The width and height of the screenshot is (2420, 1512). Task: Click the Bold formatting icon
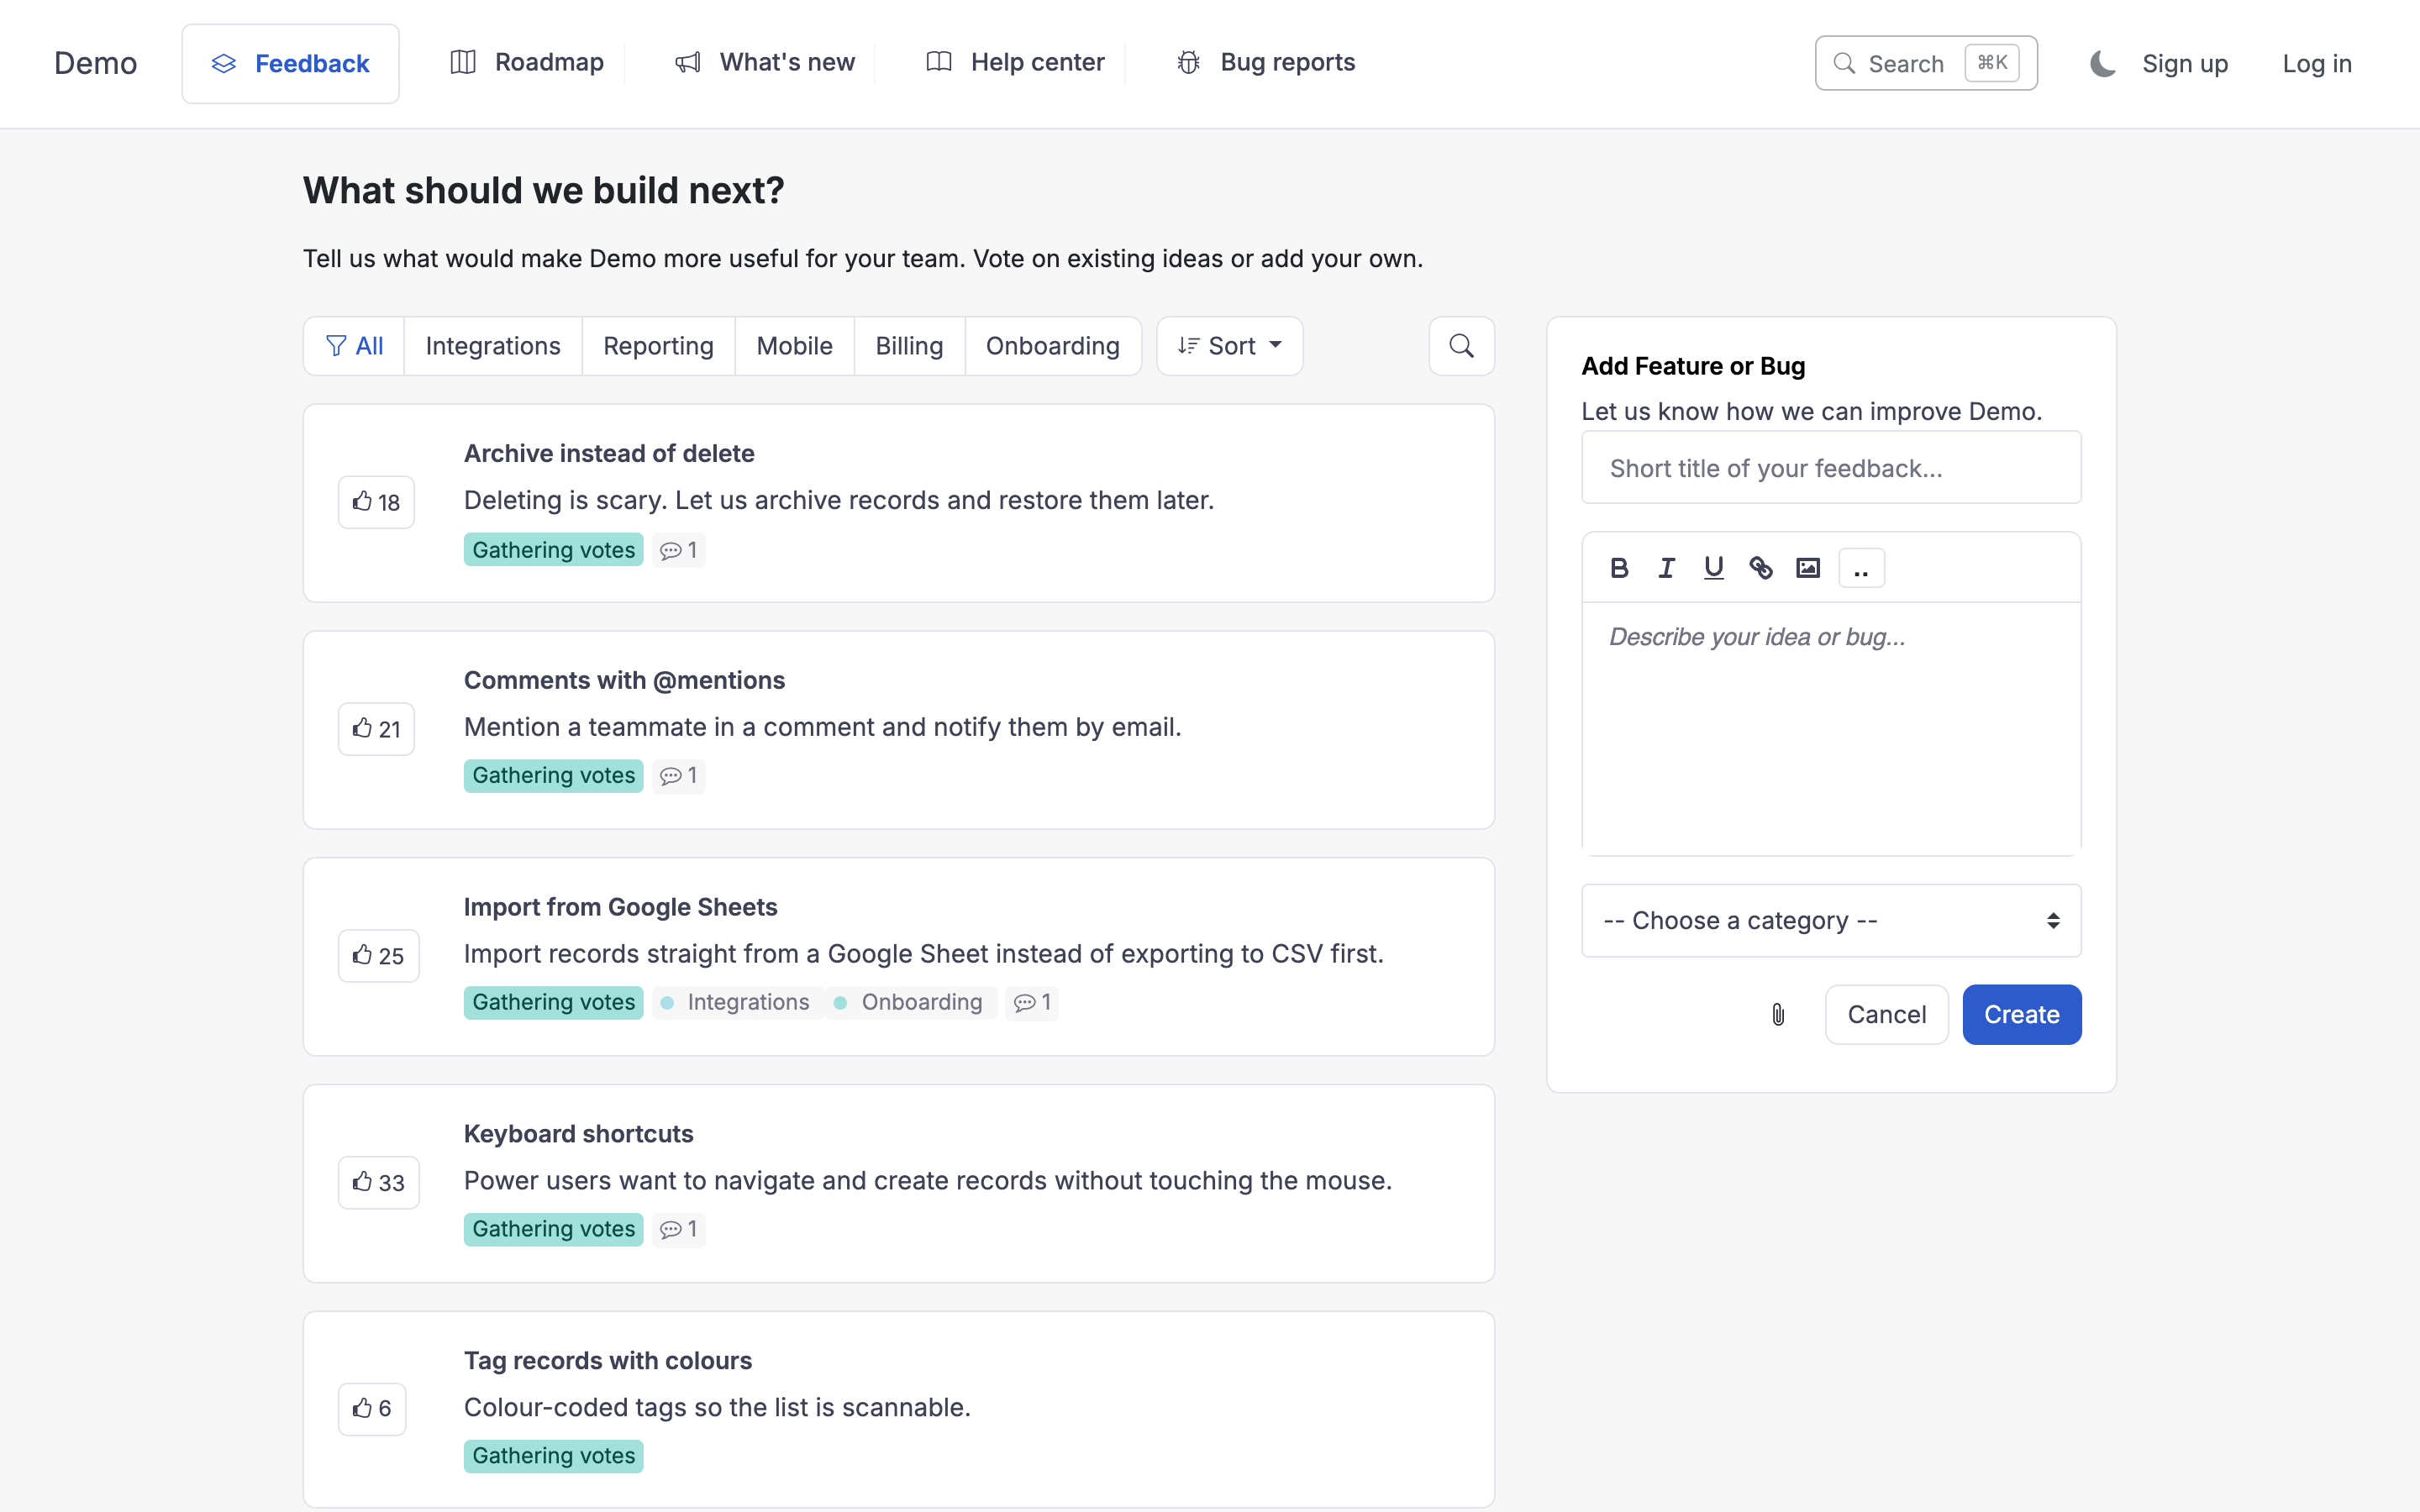1619,568
